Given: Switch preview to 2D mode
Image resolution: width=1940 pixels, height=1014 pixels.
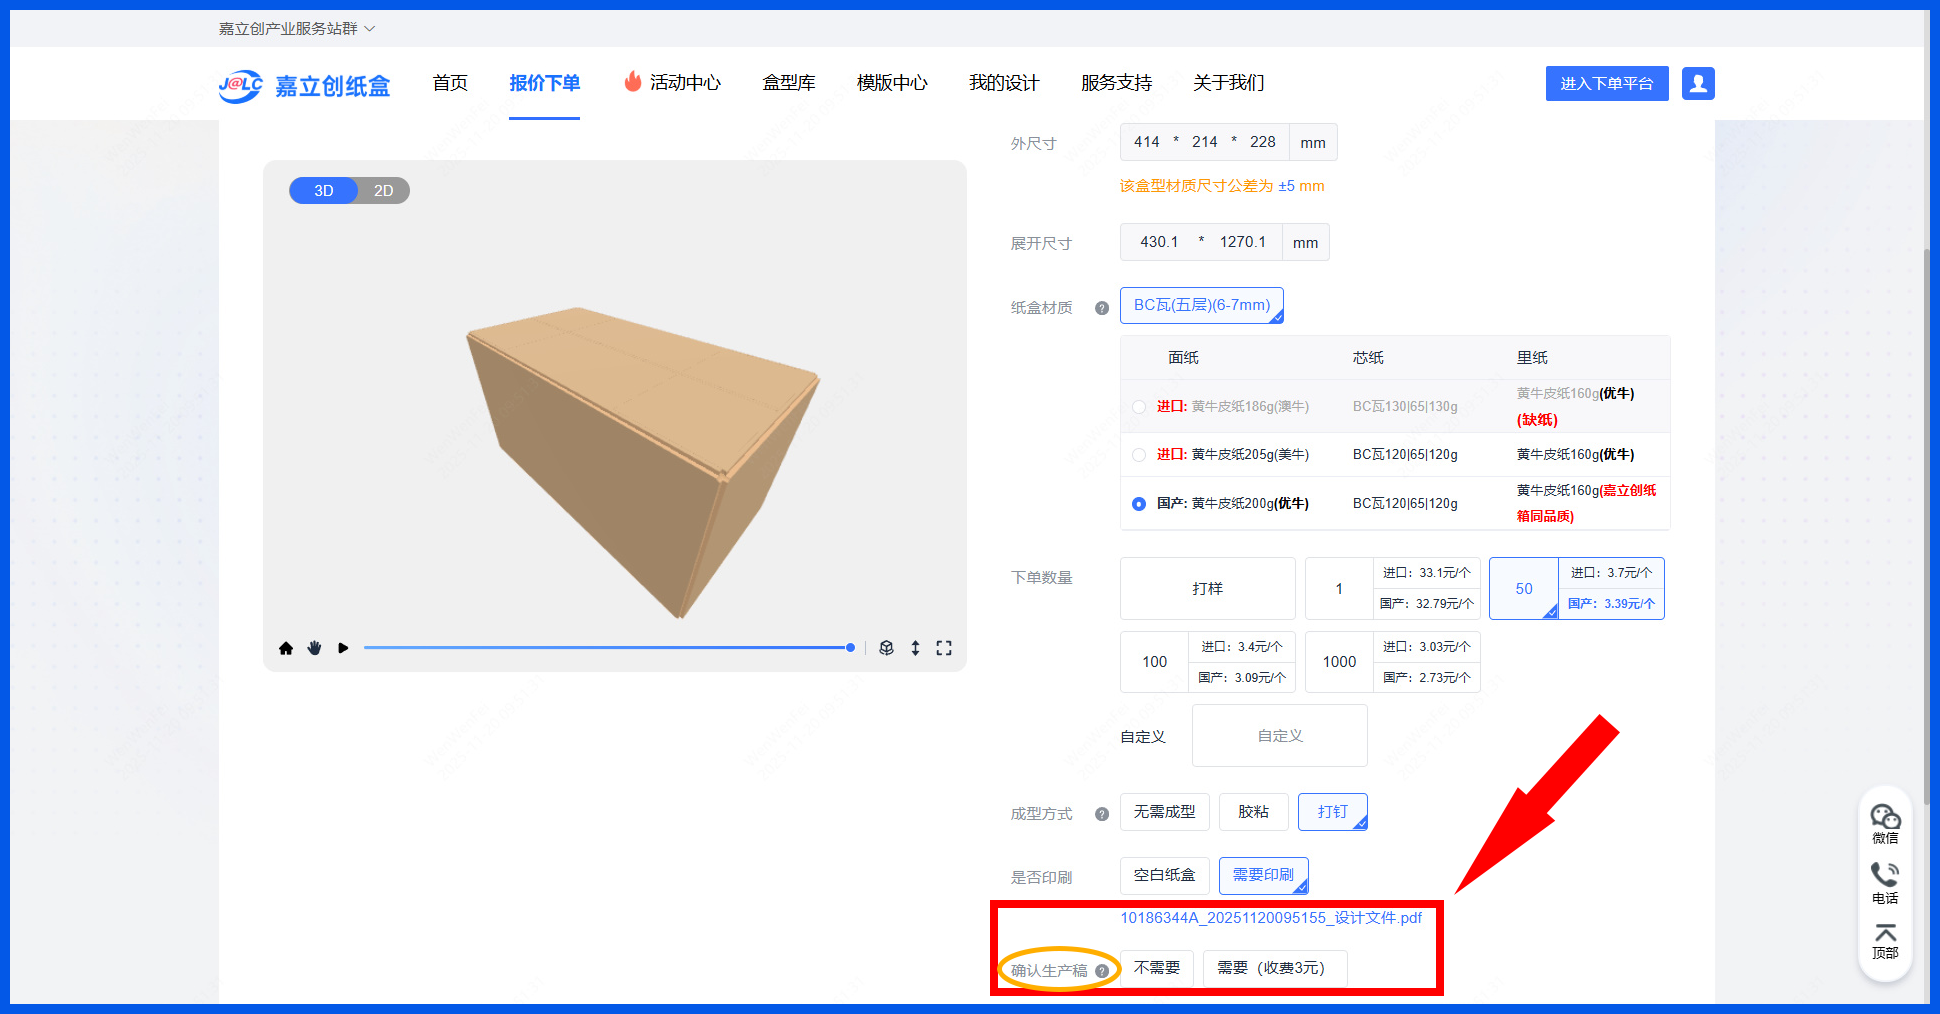Looking at the screenshot, I should coord(383,191).
